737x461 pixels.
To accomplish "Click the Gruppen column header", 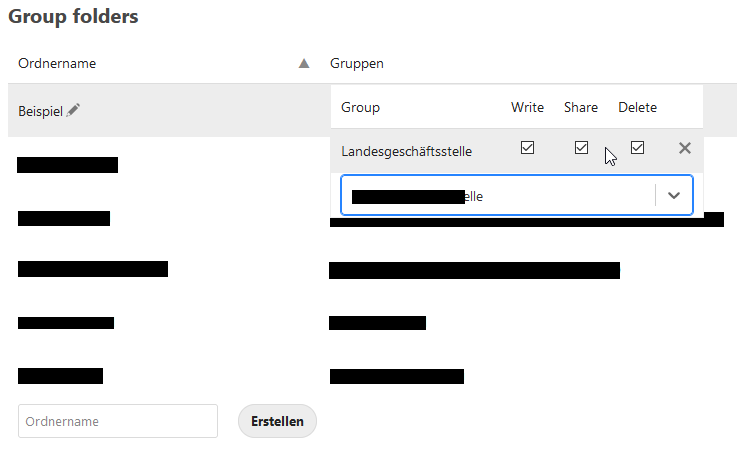I will (357, 63).
